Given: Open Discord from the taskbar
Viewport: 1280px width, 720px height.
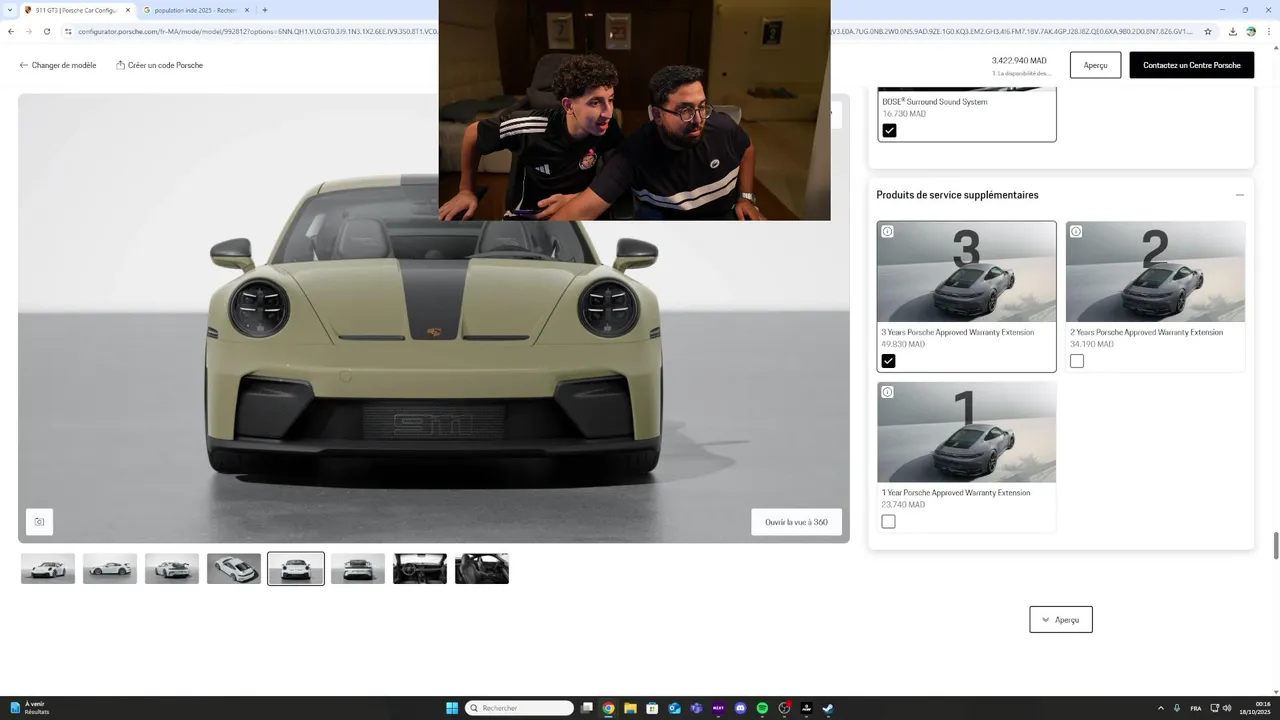Looking at the screenshot, I should click(x=740, y=708).
